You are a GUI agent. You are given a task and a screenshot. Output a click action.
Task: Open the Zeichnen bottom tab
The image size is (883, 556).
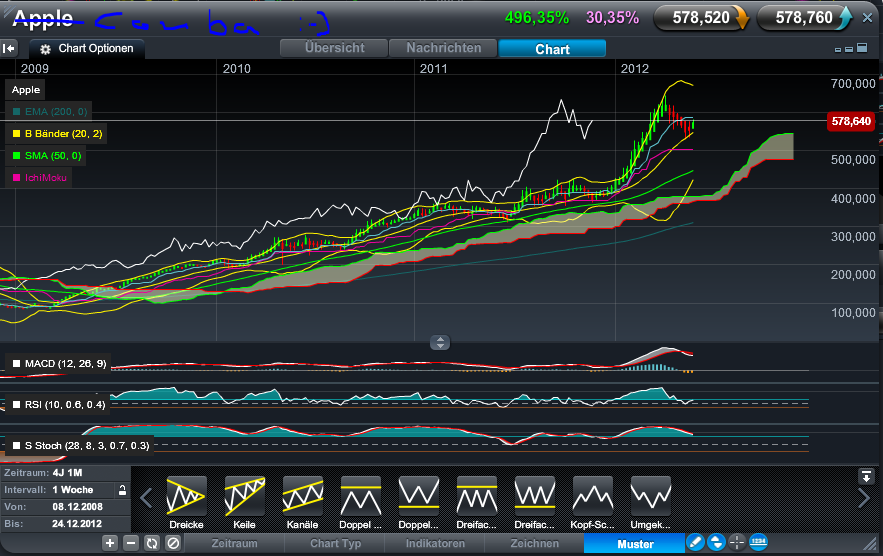pyautogui.click(x=534, y=544)
